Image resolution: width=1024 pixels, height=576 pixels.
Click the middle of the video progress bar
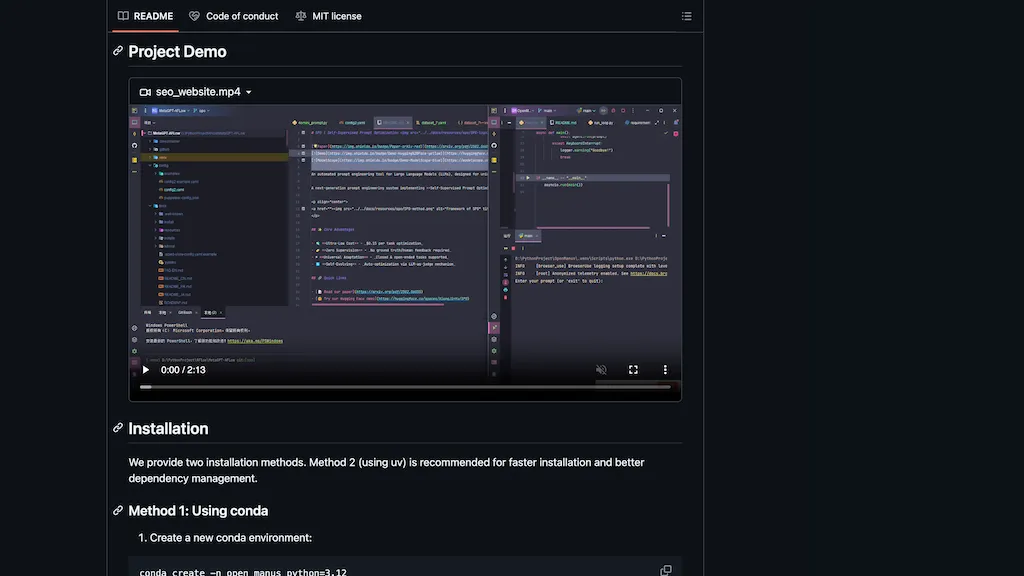pyautogui.click(x=405, y=387)
